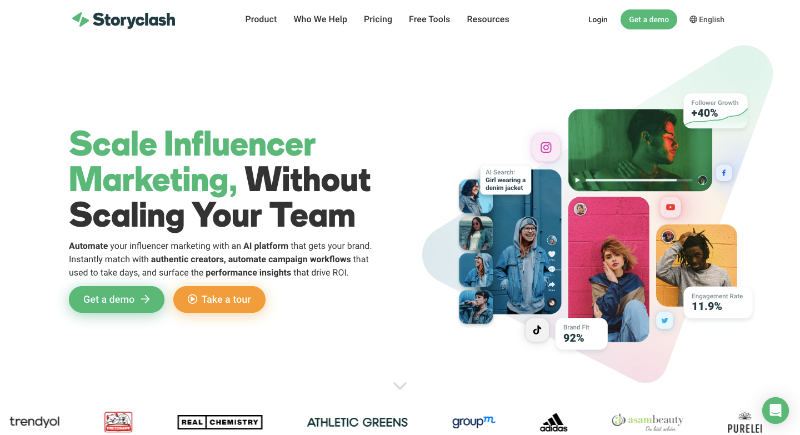This screenshot has width=800, height=435.
Task: Open the chat widget bubble
Action: click(775, 410)
